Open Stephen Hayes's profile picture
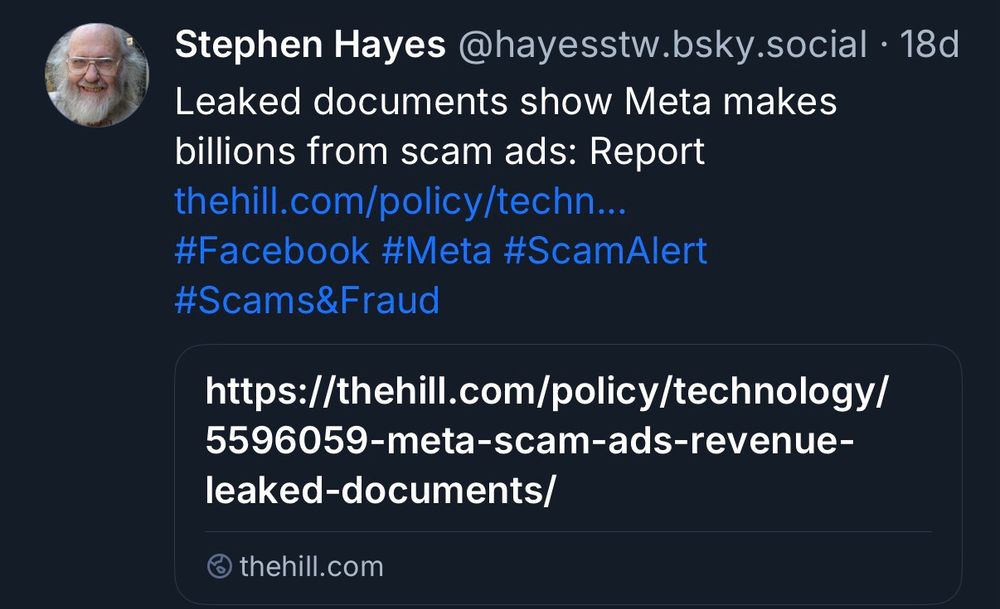 point(97,70)
